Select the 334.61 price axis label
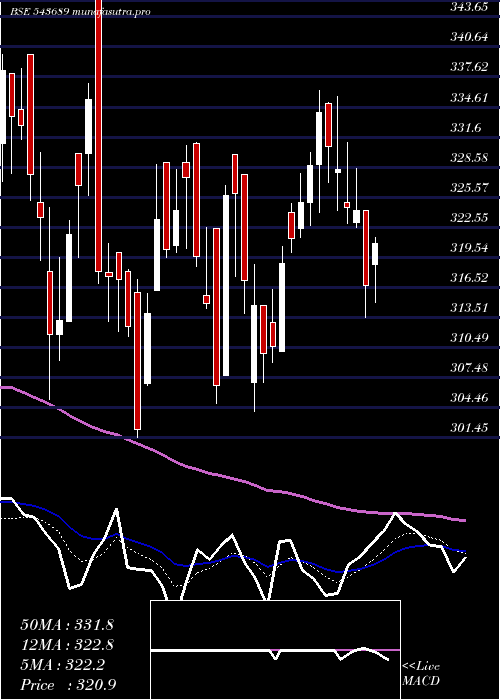Screen dimensions: 500x700 coord(469,97)
